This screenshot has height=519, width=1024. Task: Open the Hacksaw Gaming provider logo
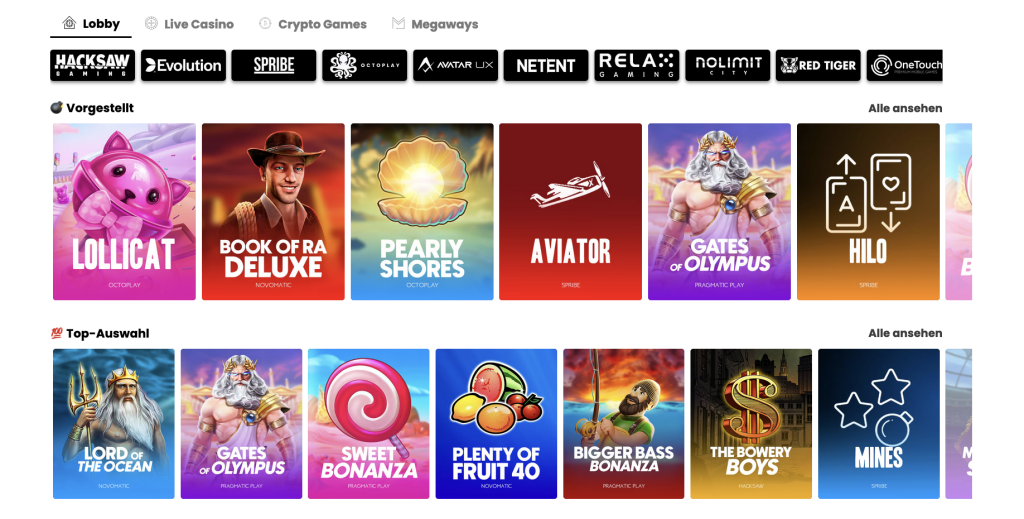pos(93,65)
